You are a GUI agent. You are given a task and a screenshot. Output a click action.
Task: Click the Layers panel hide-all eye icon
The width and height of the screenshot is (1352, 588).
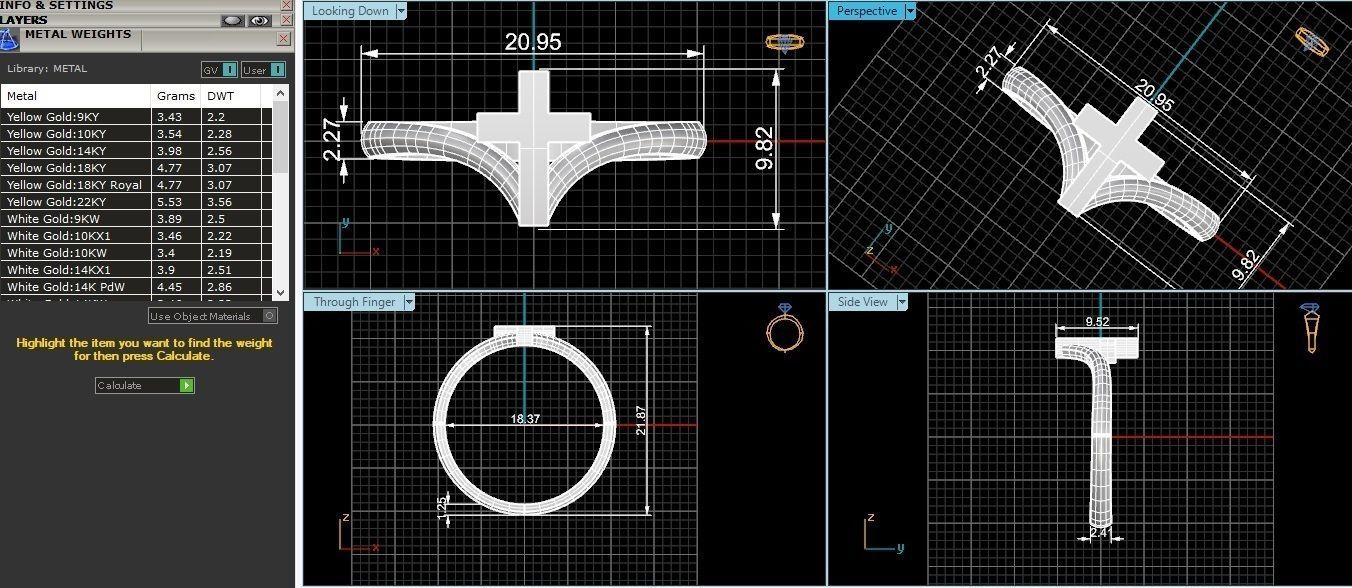click(233, 20)
